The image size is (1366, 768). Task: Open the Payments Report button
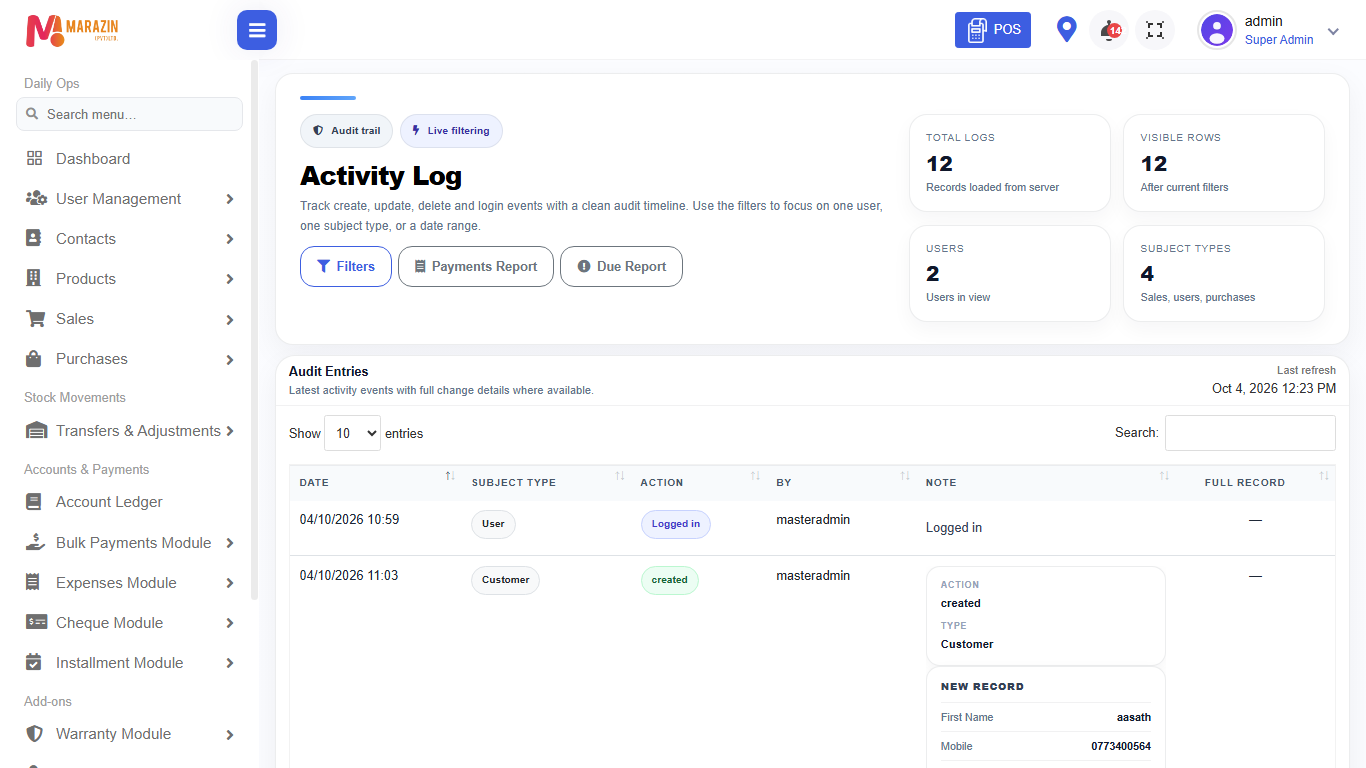476,267
